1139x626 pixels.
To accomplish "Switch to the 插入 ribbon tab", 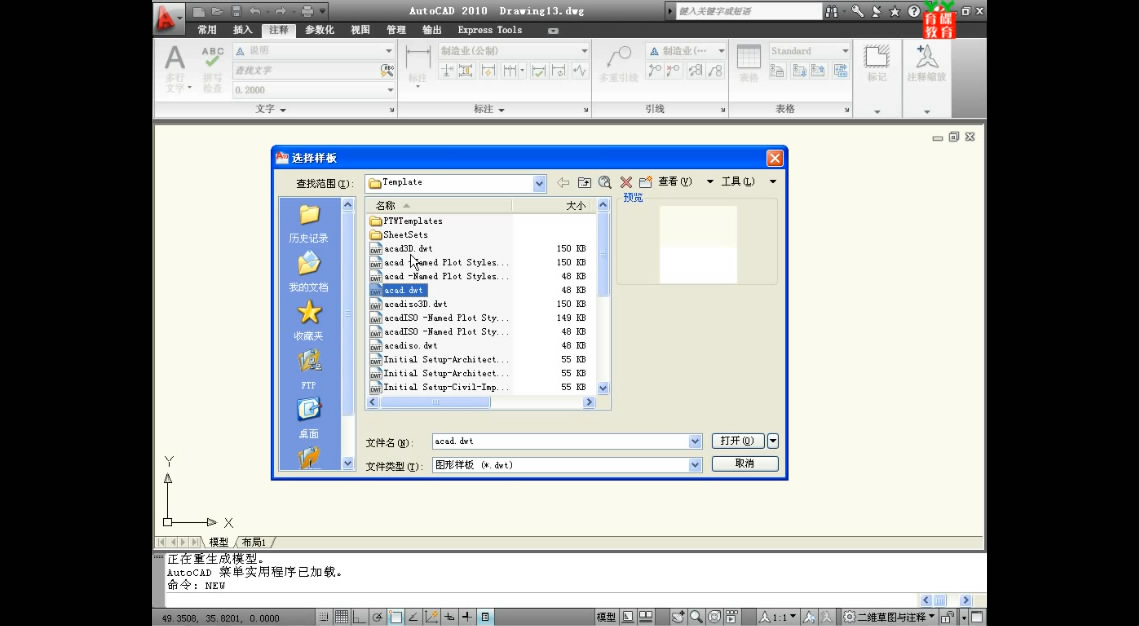I will pos(243,30).
